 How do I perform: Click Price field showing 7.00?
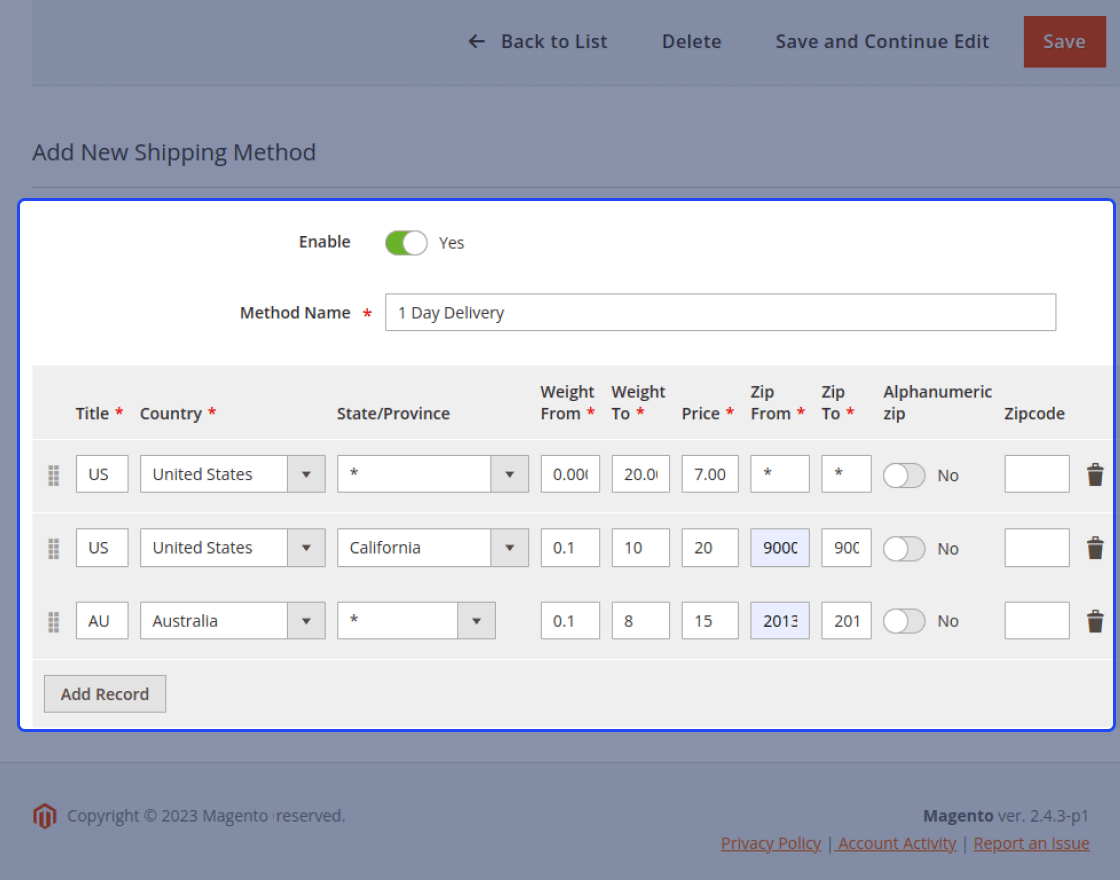710,474
